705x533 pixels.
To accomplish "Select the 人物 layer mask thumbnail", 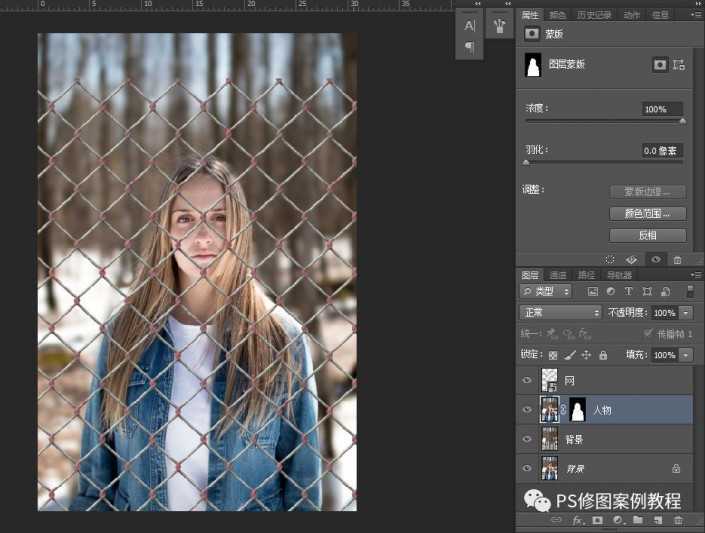I will (x=577, y=409).
